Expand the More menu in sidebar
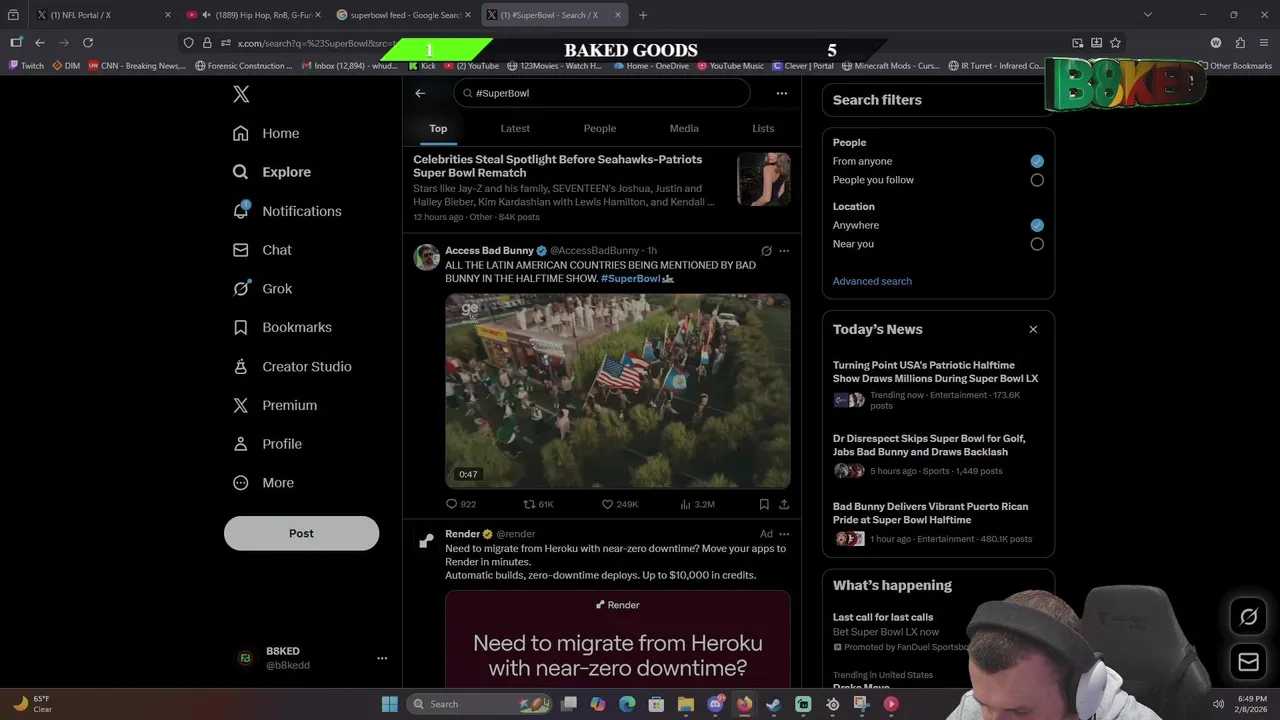 [264, 483]
